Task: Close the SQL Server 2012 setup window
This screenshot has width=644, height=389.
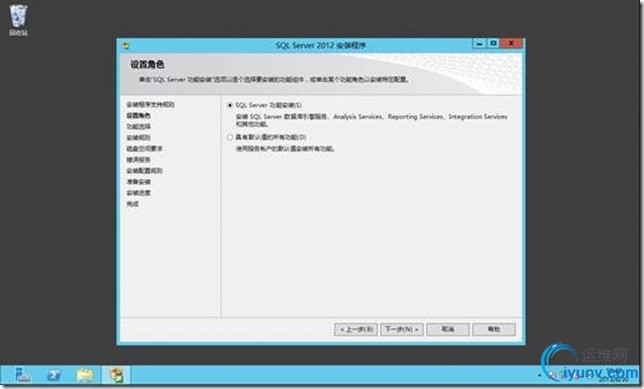Action: (x=511, y=43)
